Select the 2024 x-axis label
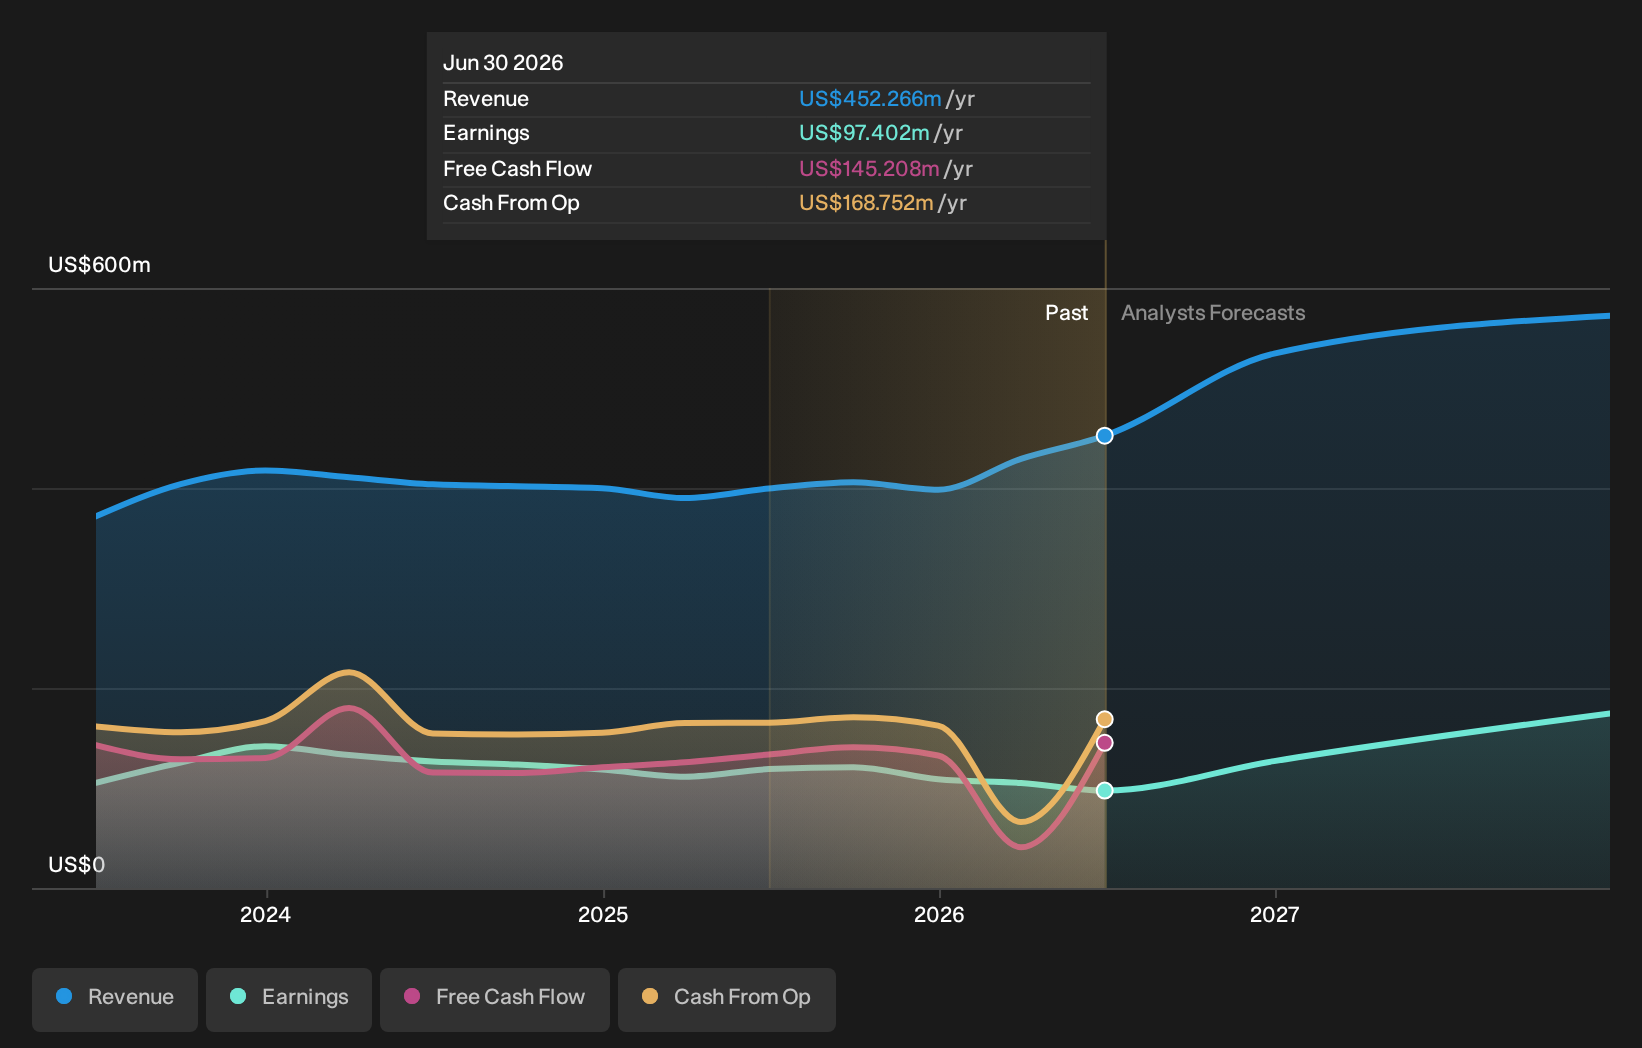The width and height of the screenshot is (1642, 1048). (x=265, y=914)
